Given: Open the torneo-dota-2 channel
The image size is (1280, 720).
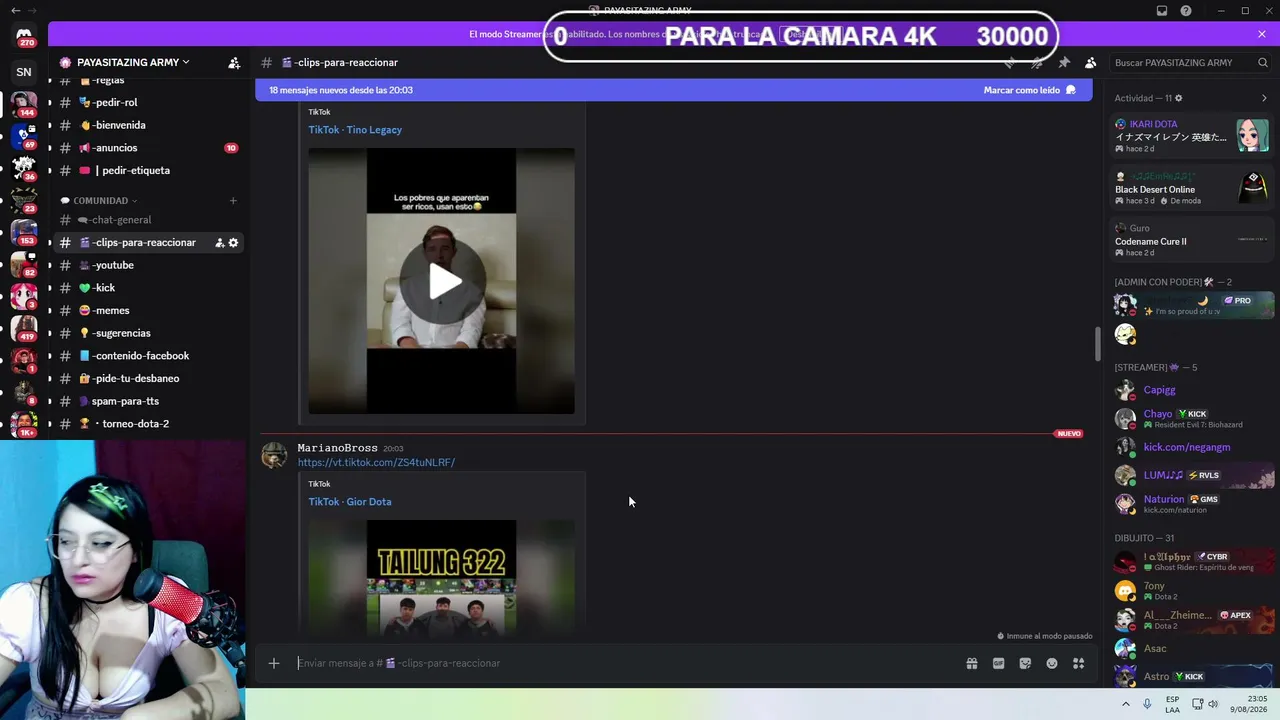Looking at the screenshot, I should [x=148, y=424].
